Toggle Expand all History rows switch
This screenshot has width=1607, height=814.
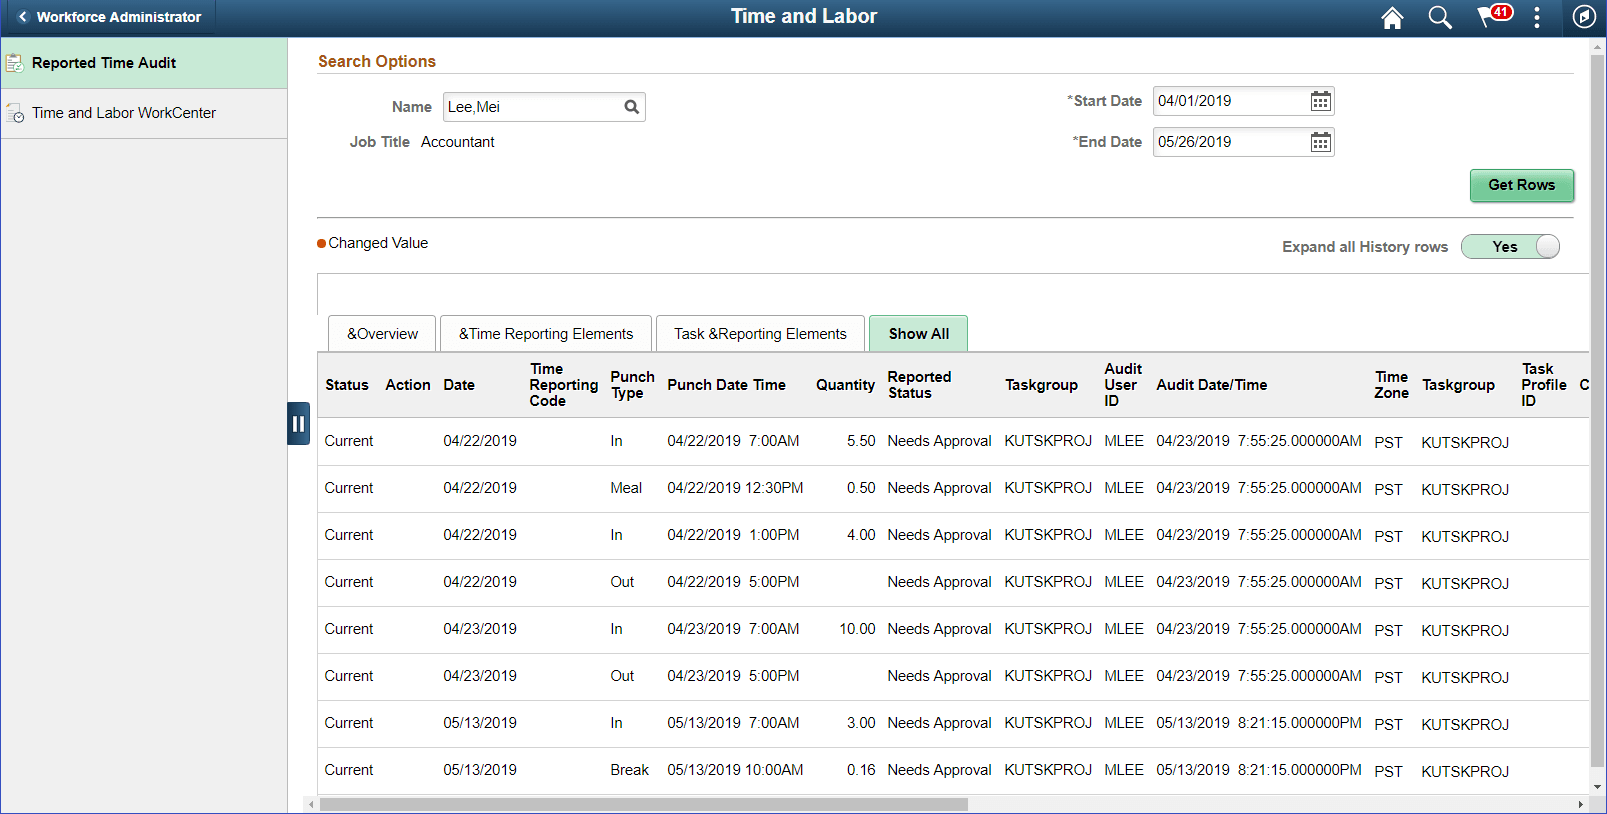1510,247
